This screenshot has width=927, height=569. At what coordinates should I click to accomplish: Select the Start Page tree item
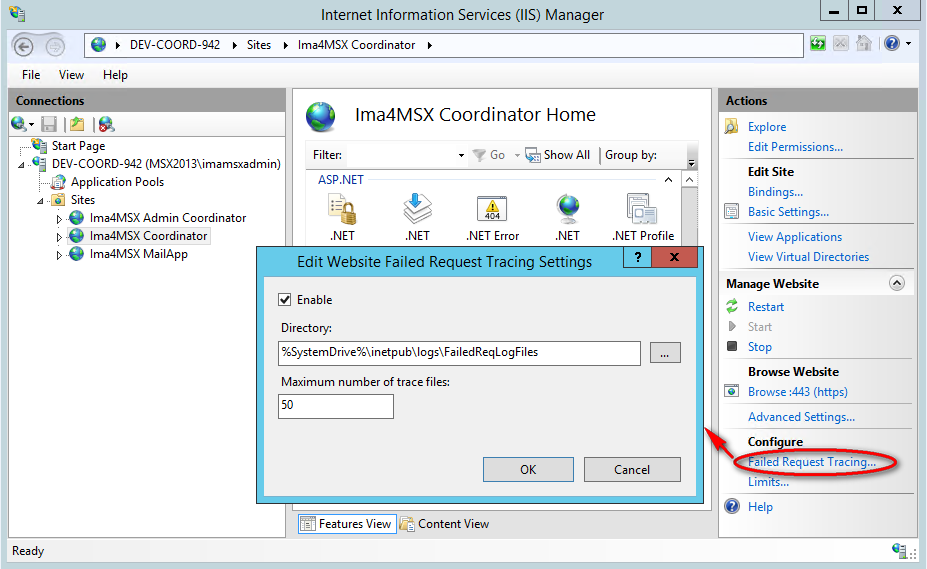[78, 146]
